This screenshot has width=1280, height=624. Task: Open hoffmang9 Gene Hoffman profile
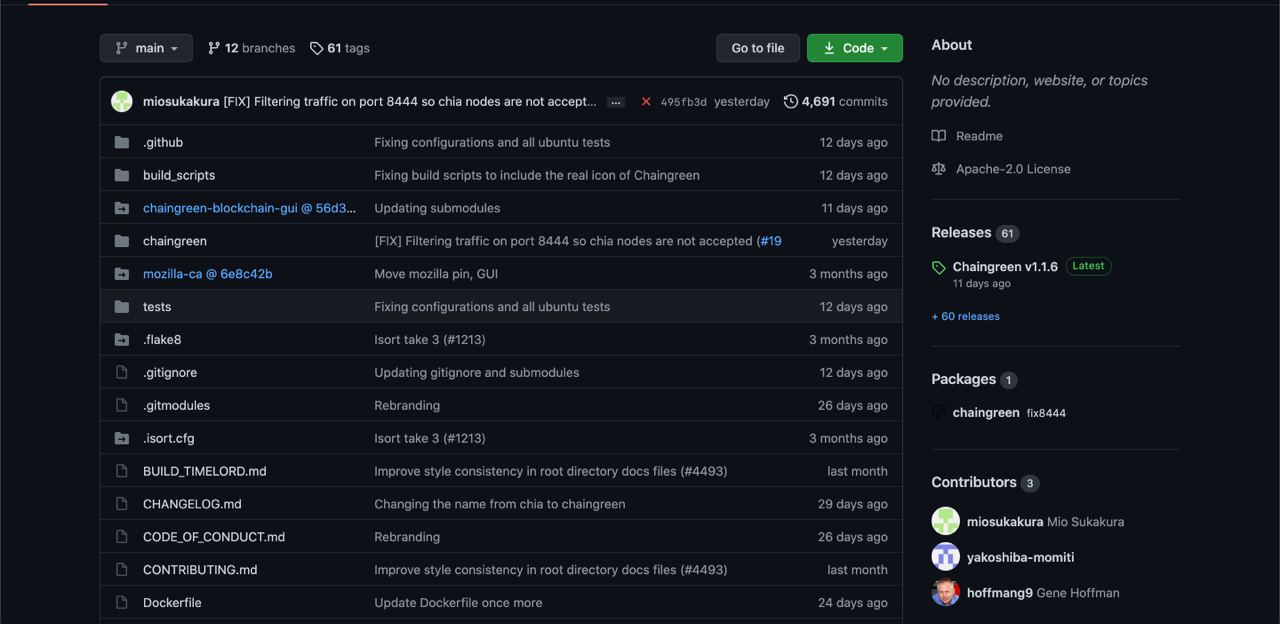click(x=1043, y=593)
